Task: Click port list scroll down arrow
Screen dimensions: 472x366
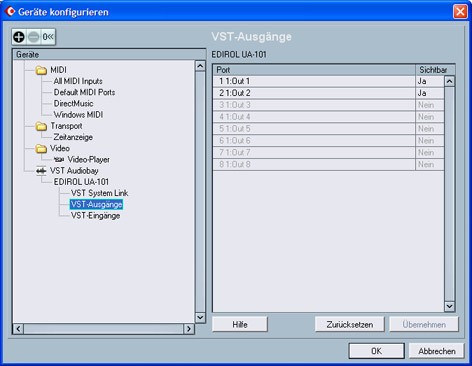Action: coord(449,306)
